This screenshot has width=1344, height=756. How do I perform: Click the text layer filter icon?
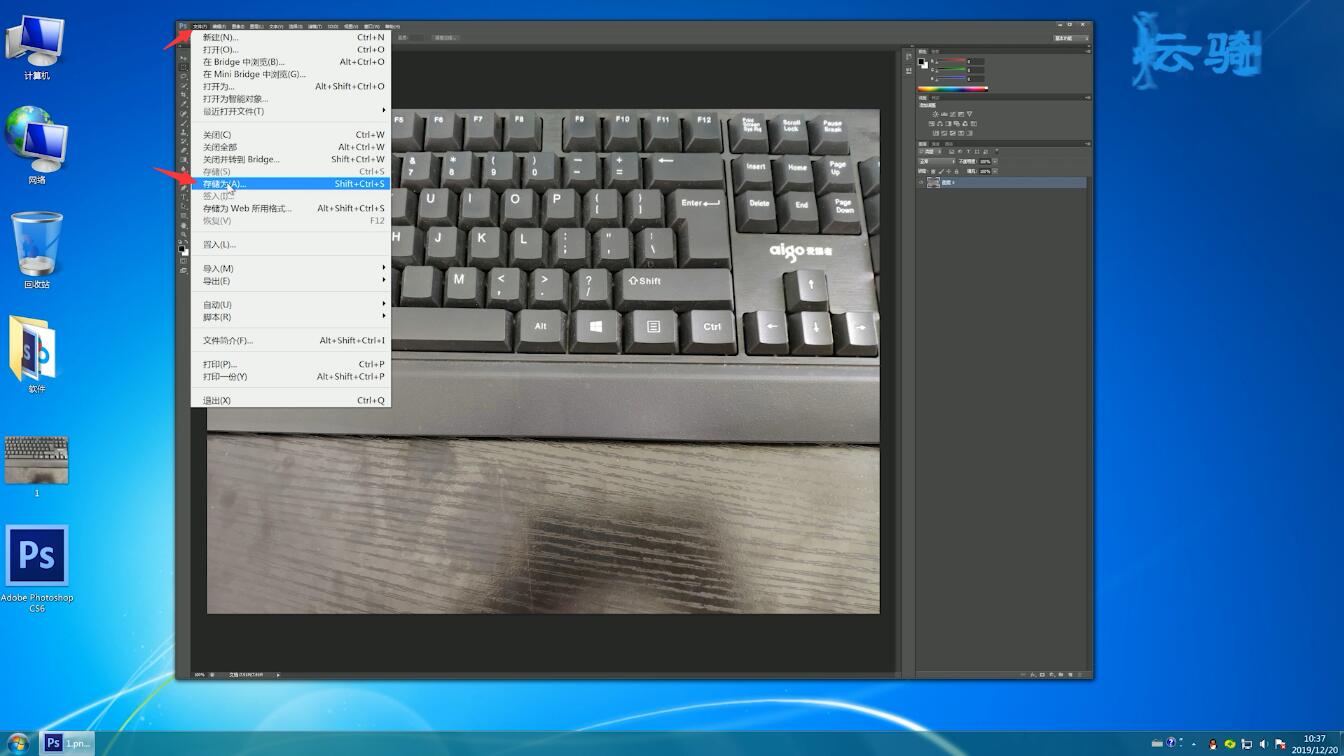pyautogui.click(x=968, y=151)
